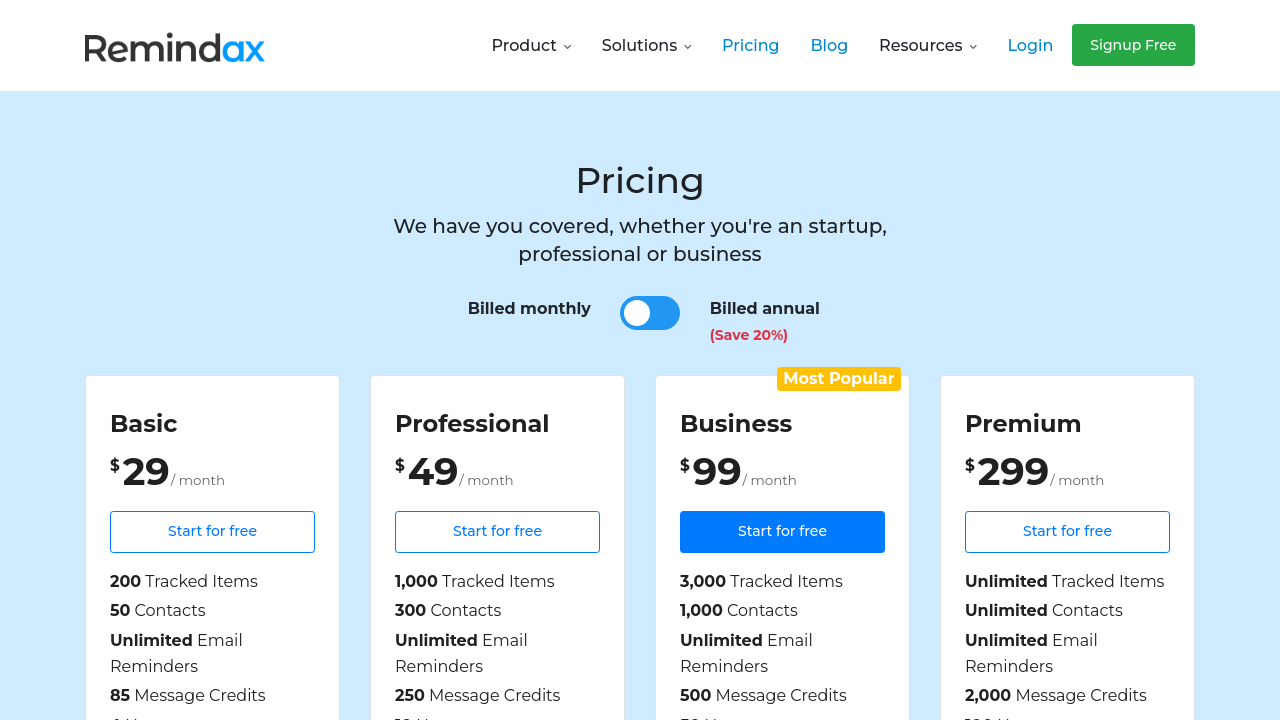
Task: Click the Most Popular badge
Action: point(838,379)
